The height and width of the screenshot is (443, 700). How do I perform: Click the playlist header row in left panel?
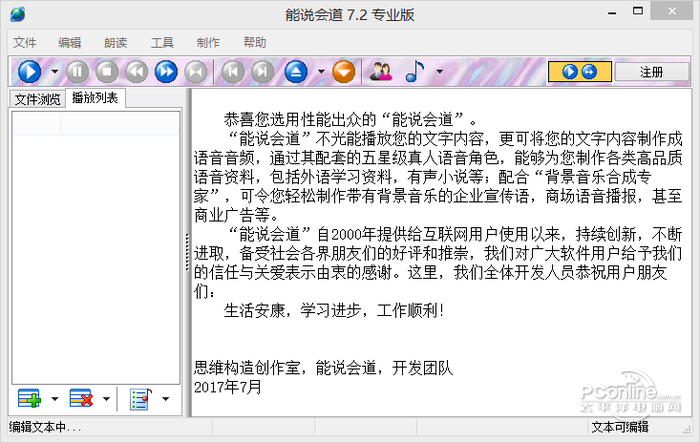pyautogui.click(x=96, y=123)
